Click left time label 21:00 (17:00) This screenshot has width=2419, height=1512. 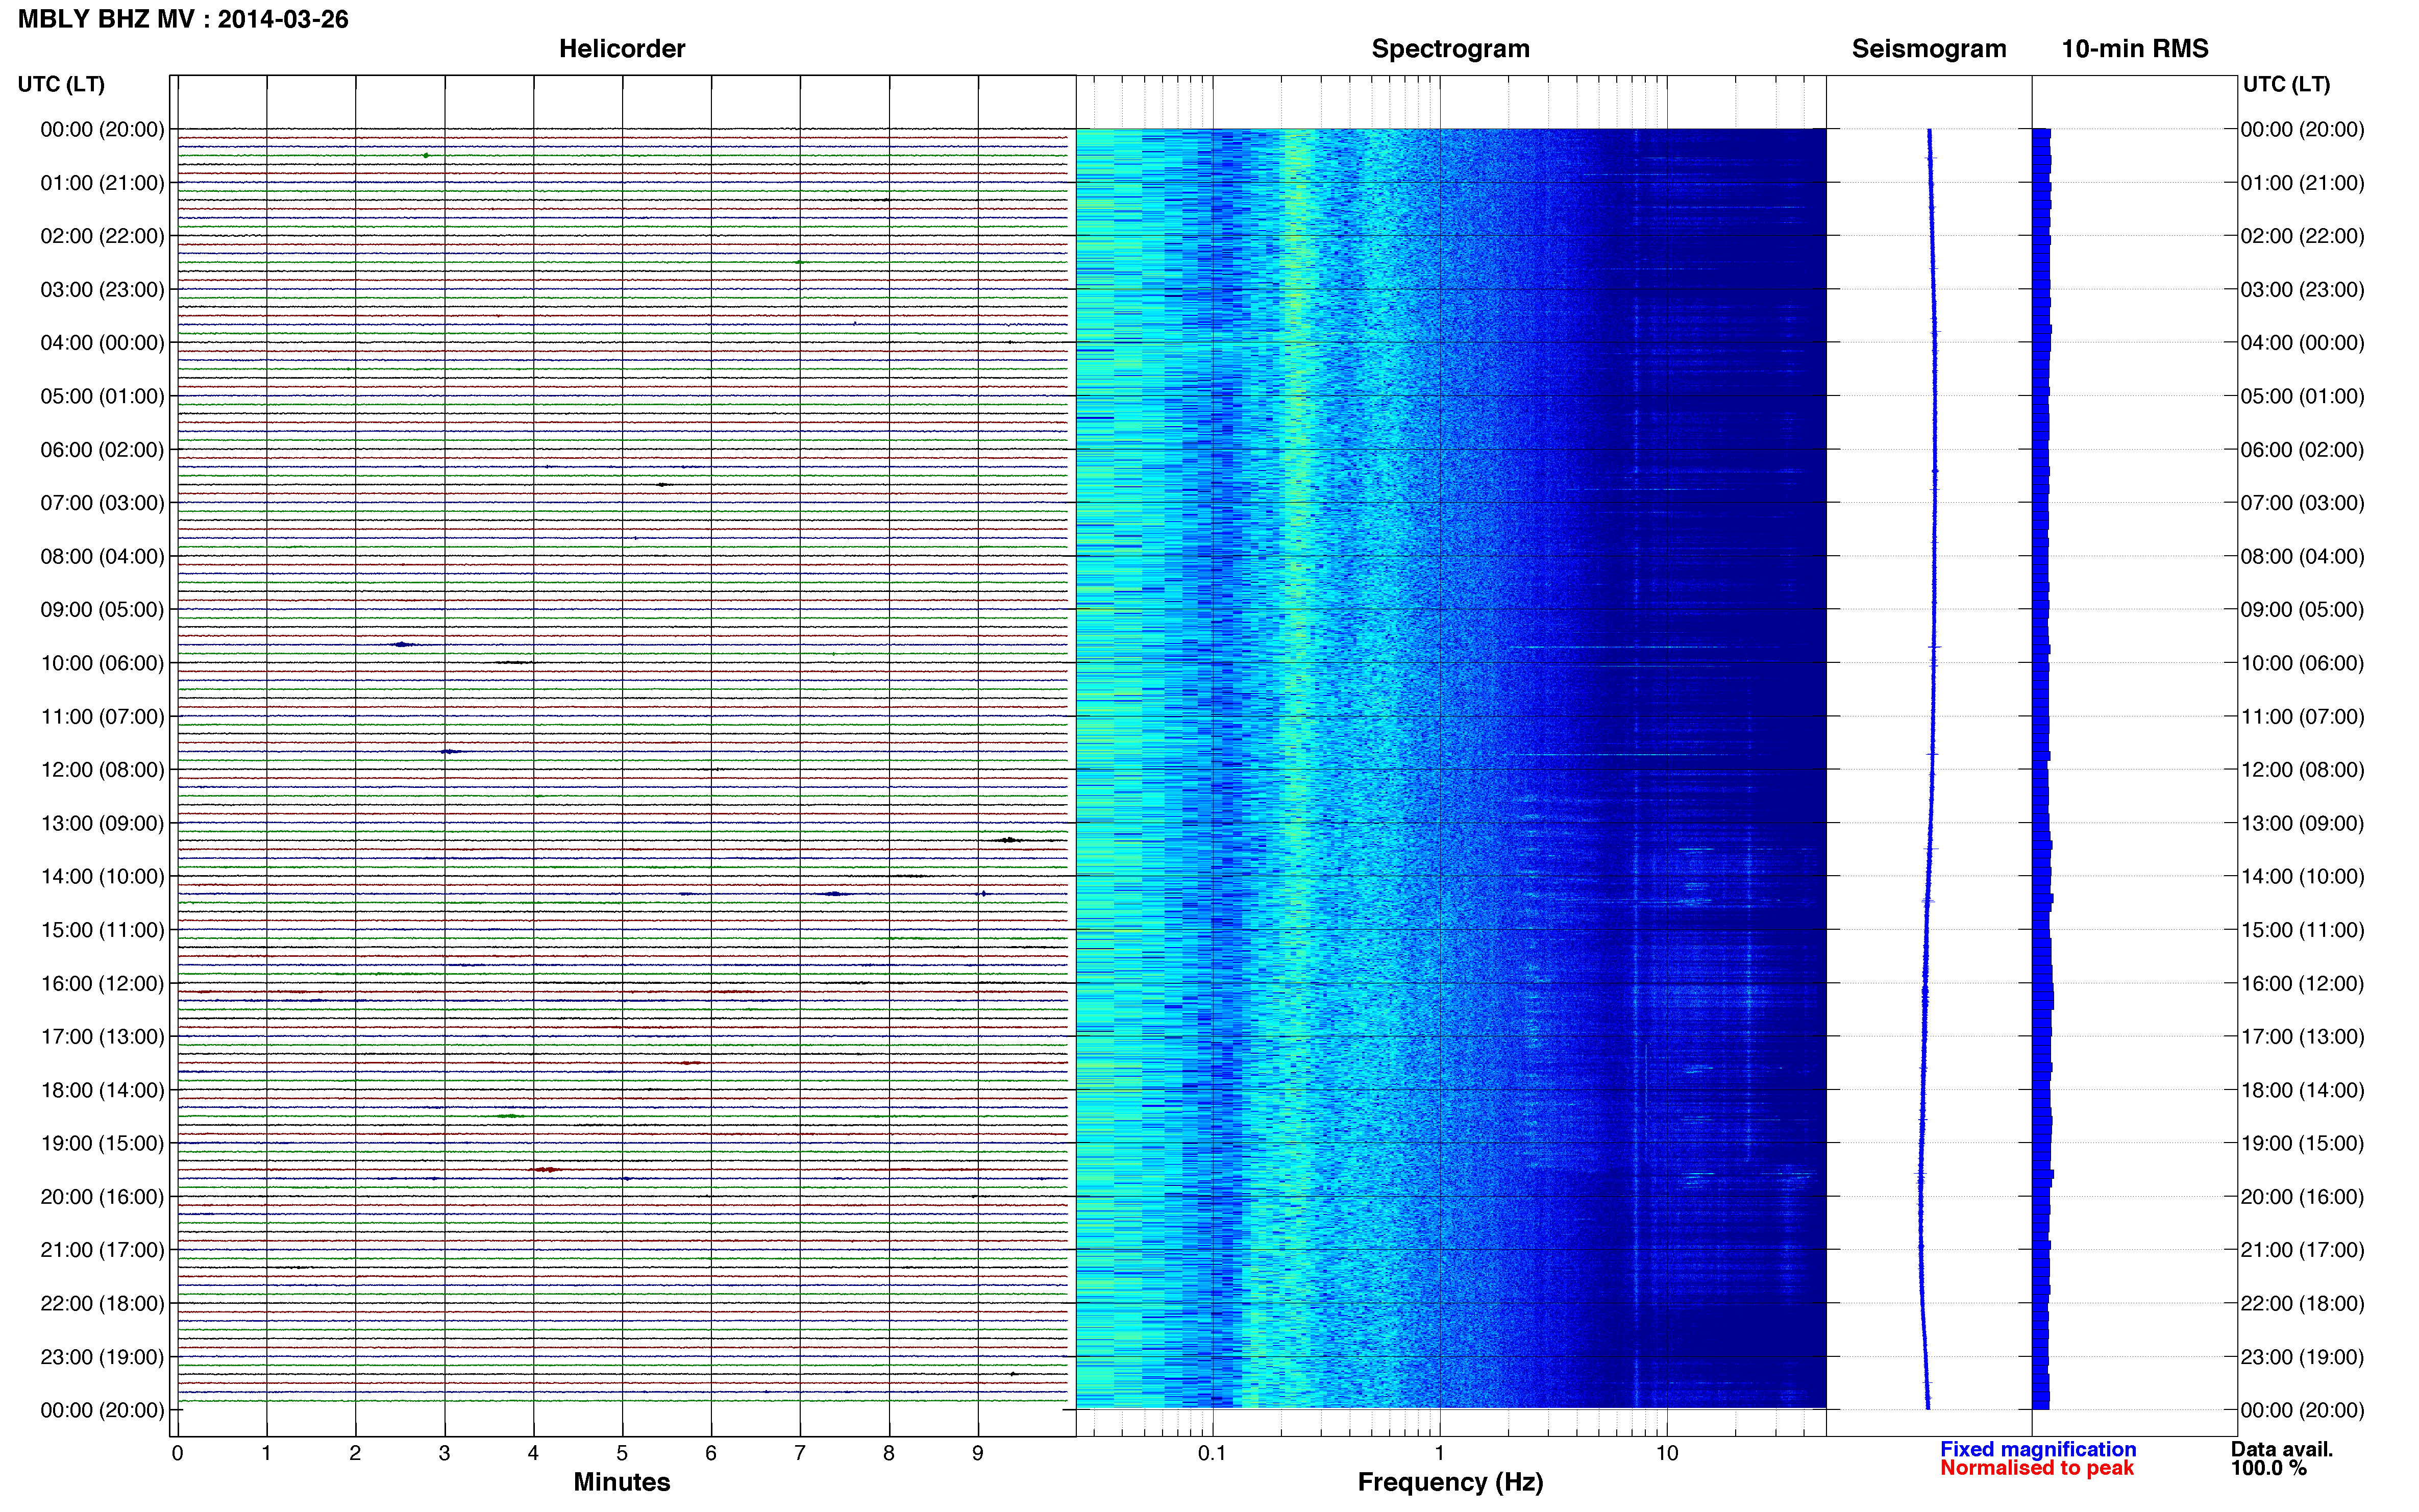[x=102, y=1250]
